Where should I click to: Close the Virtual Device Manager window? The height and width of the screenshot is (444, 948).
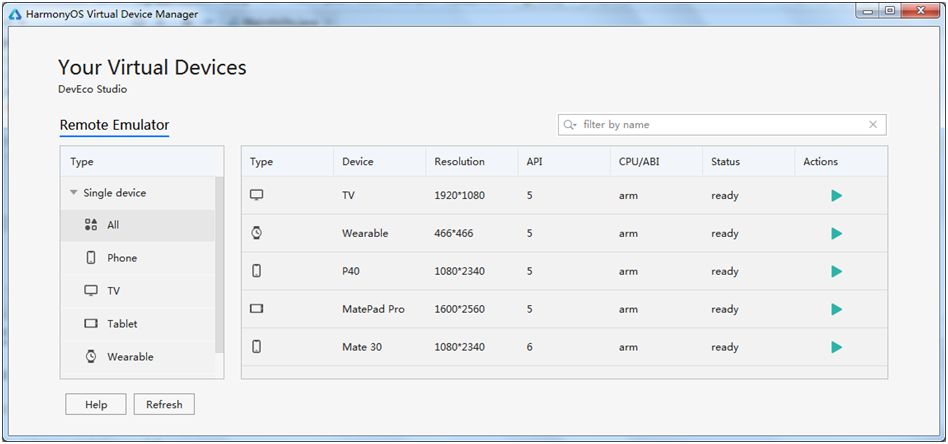click(920, 11)
